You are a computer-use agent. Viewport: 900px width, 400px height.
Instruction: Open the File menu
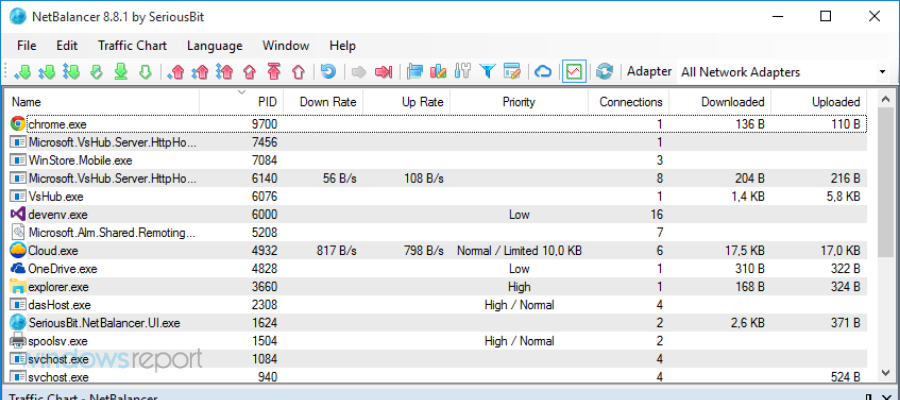[26, 46]
